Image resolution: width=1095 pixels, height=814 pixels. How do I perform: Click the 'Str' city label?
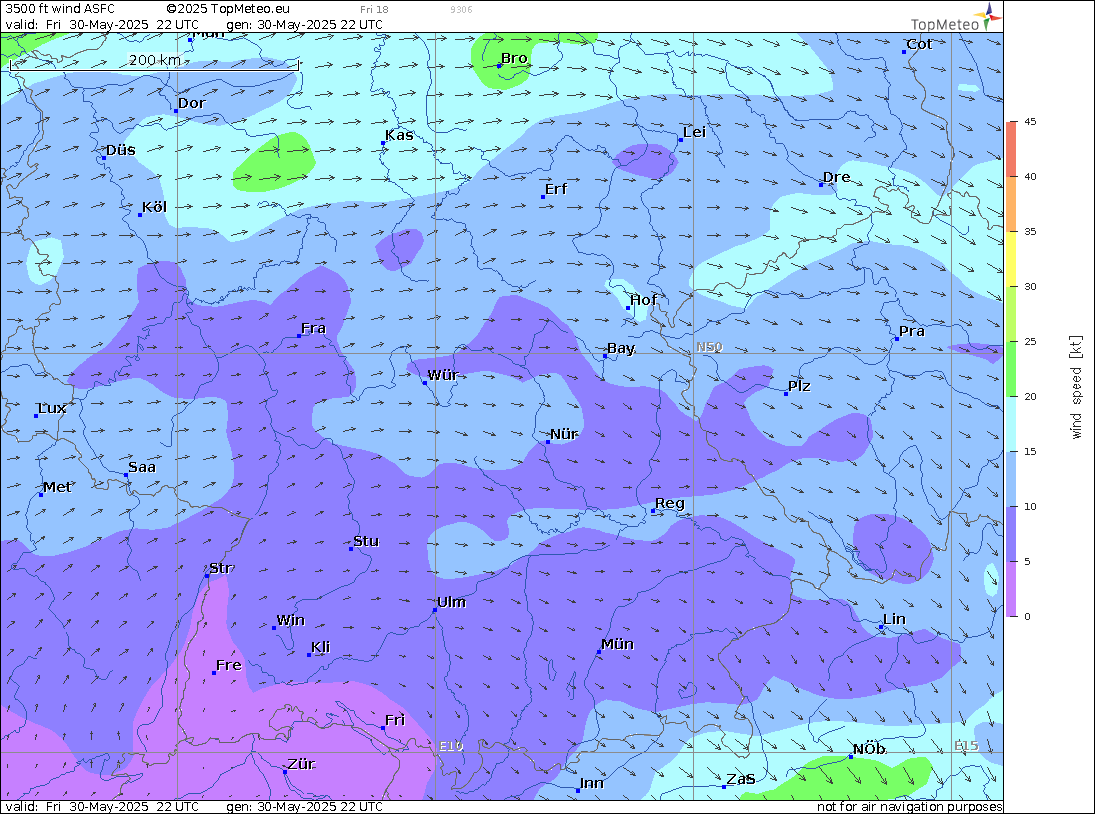(221, 568)
